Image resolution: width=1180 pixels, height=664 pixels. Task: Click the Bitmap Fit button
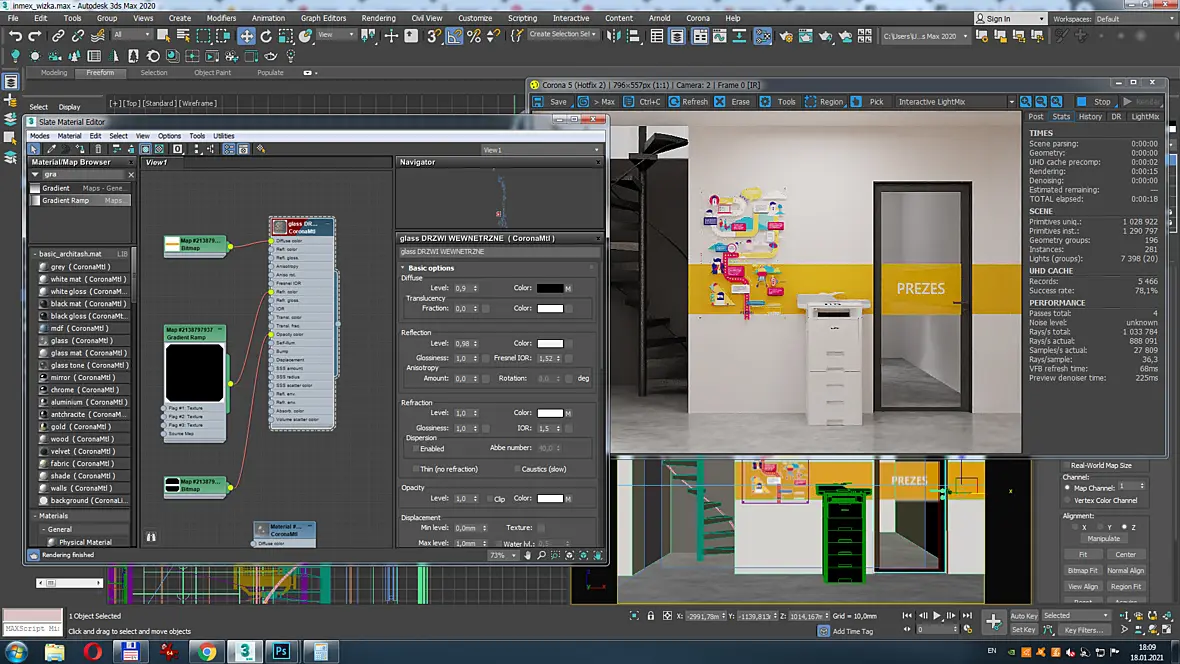coord(1082,571)
